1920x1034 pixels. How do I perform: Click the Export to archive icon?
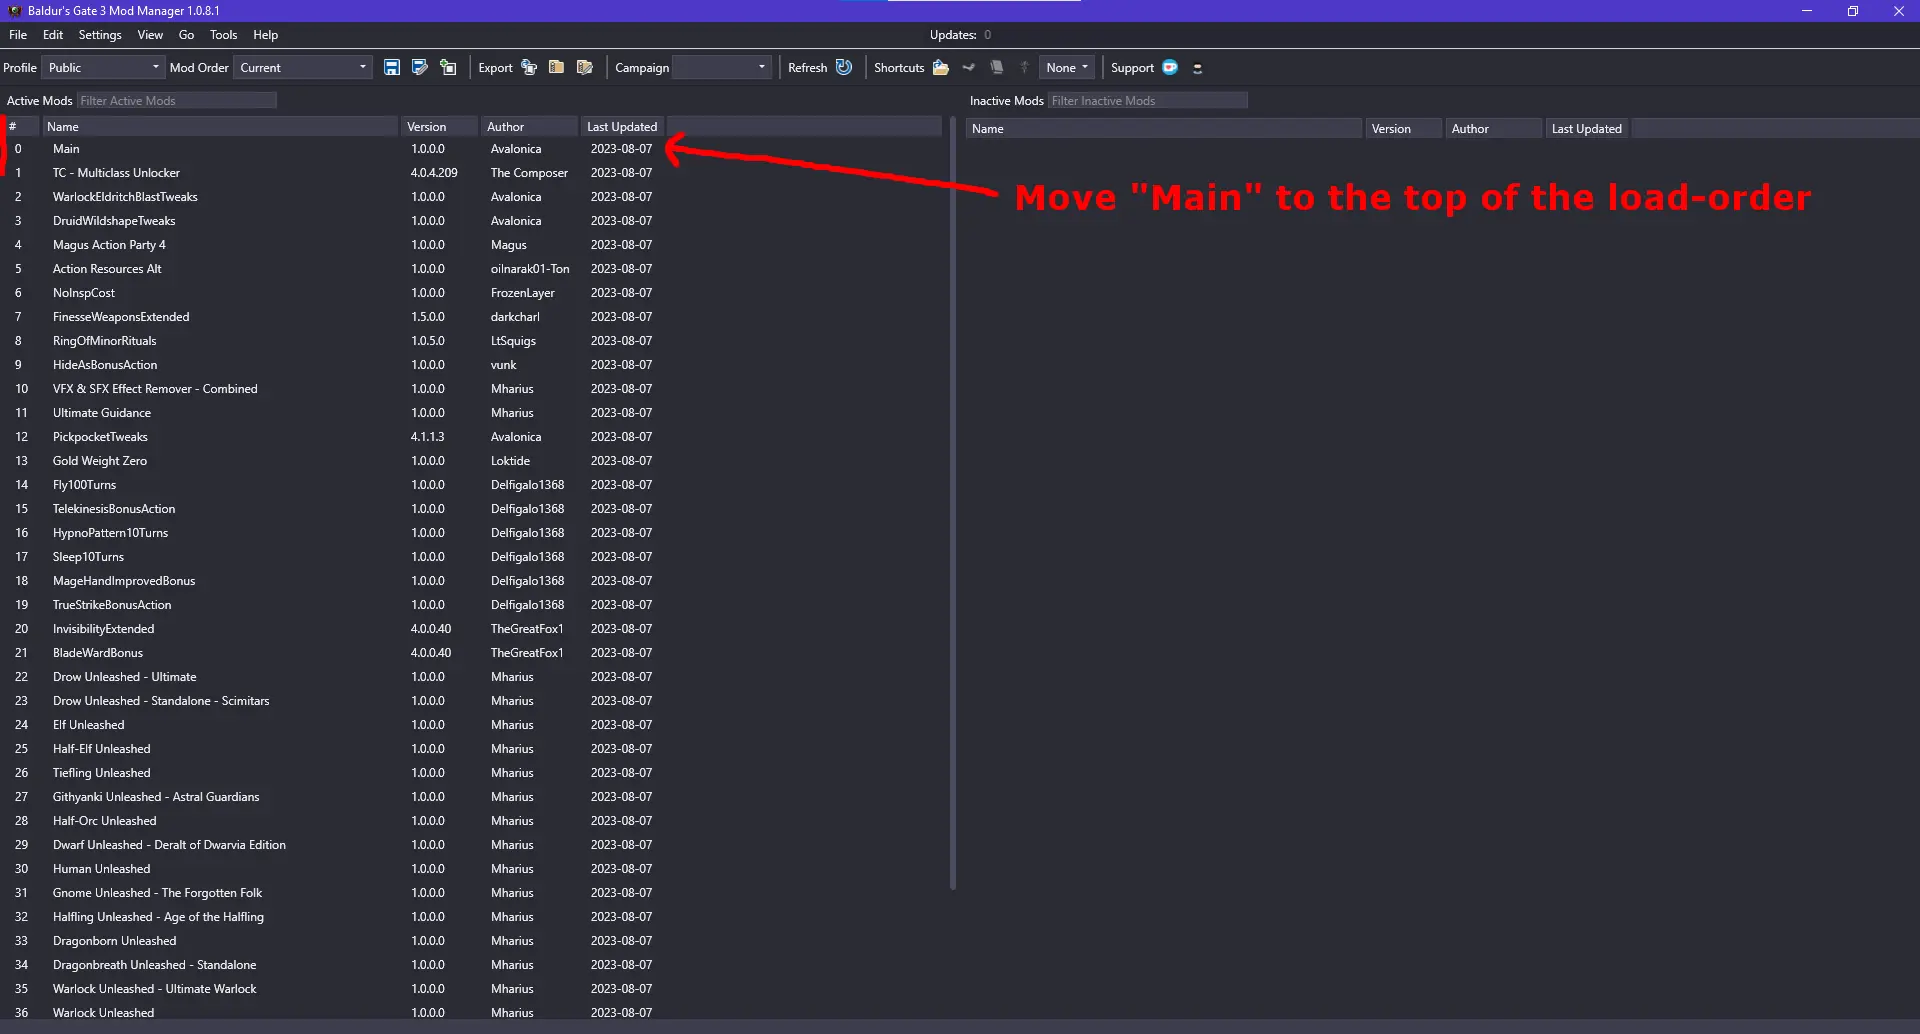pyautogui.click(x=557, y=67)
